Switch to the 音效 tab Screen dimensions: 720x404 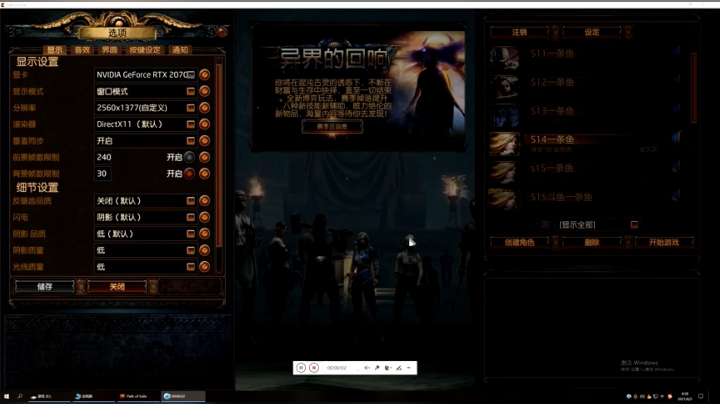82,50
